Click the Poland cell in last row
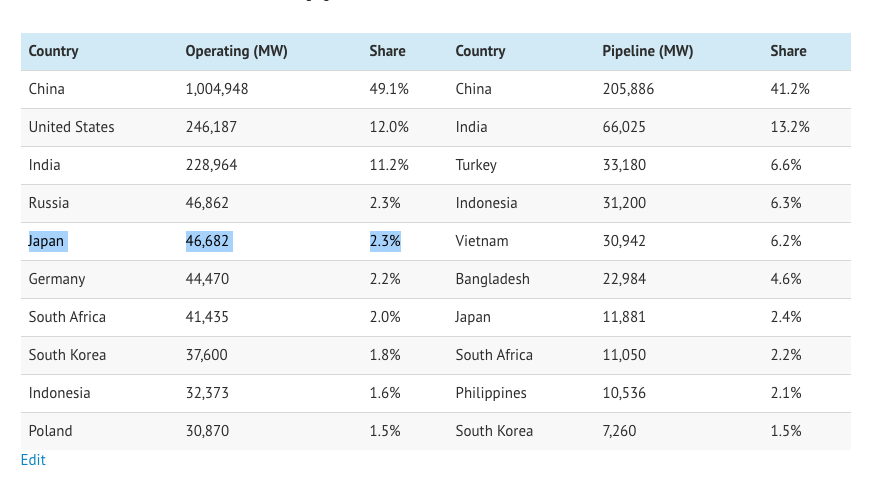Screen dimensions: 880x500 click(x=51, y=431)
